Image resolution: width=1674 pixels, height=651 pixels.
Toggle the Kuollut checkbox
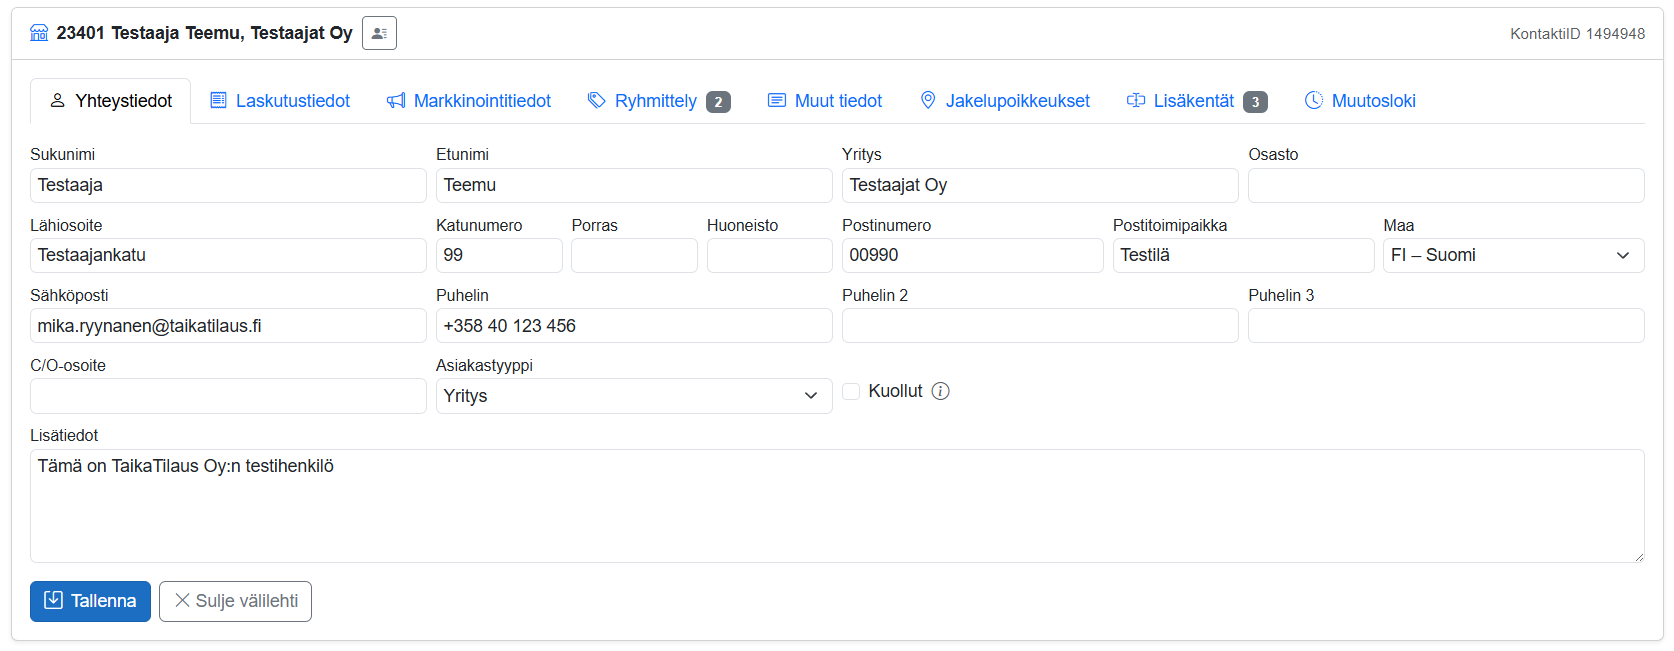(x=851, y=391)
